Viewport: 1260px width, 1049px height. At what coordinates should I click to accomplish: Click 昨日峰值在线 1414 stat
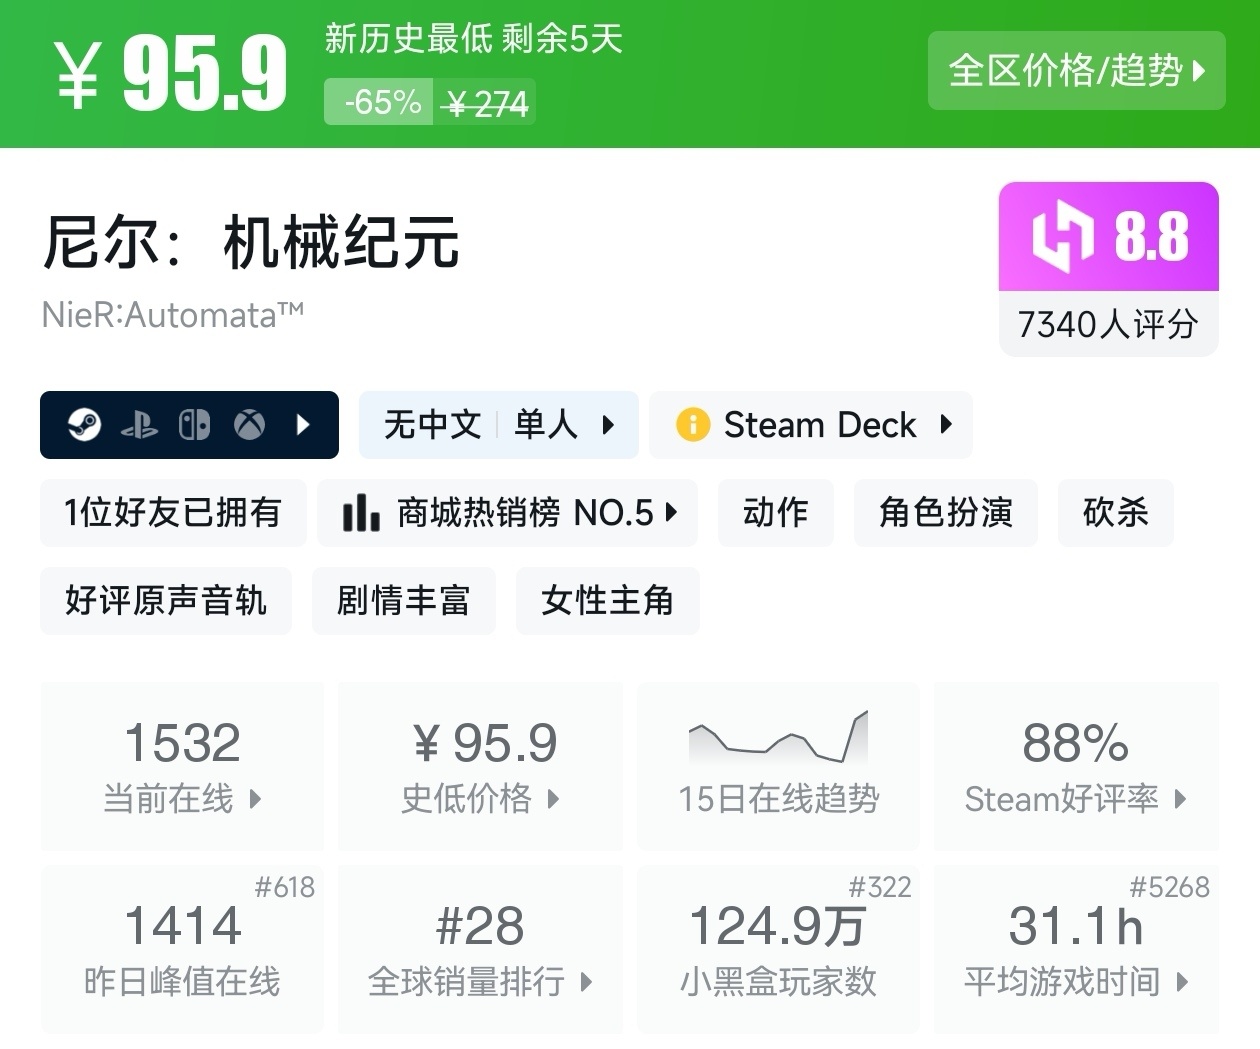[182, 949]
